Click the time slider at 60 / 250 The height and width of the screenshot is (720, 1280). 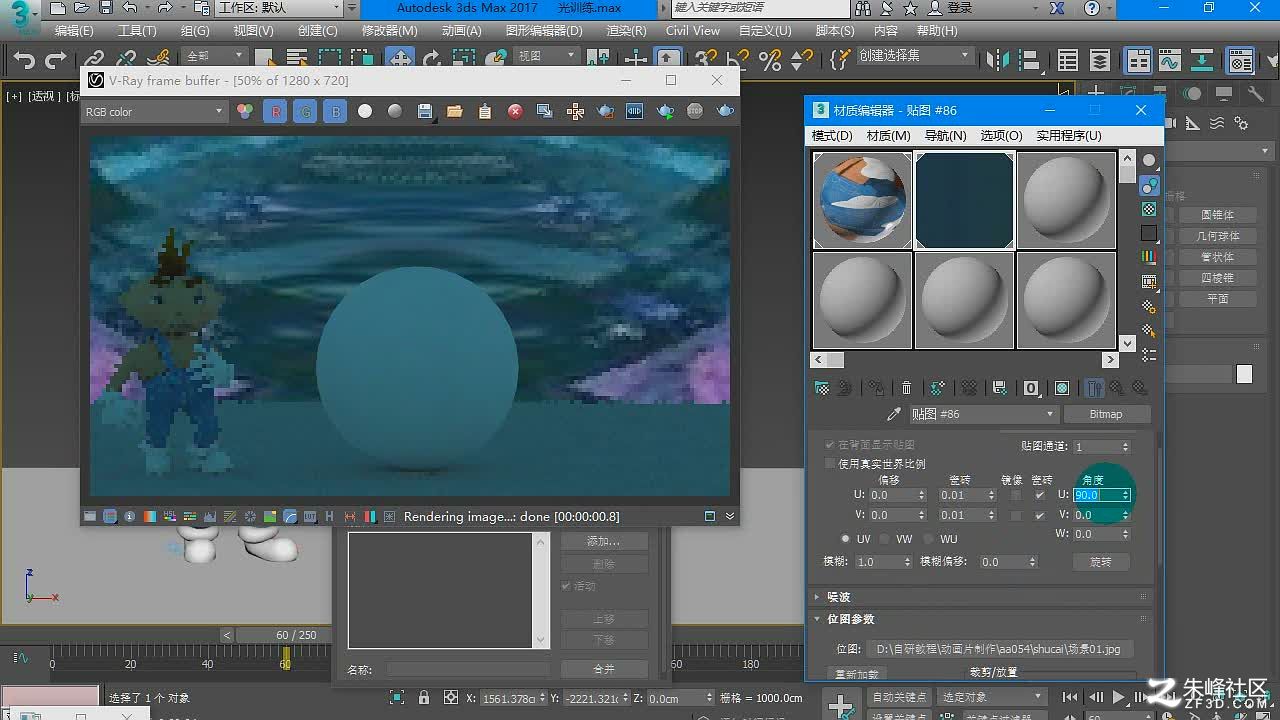(x=296, y=635)
